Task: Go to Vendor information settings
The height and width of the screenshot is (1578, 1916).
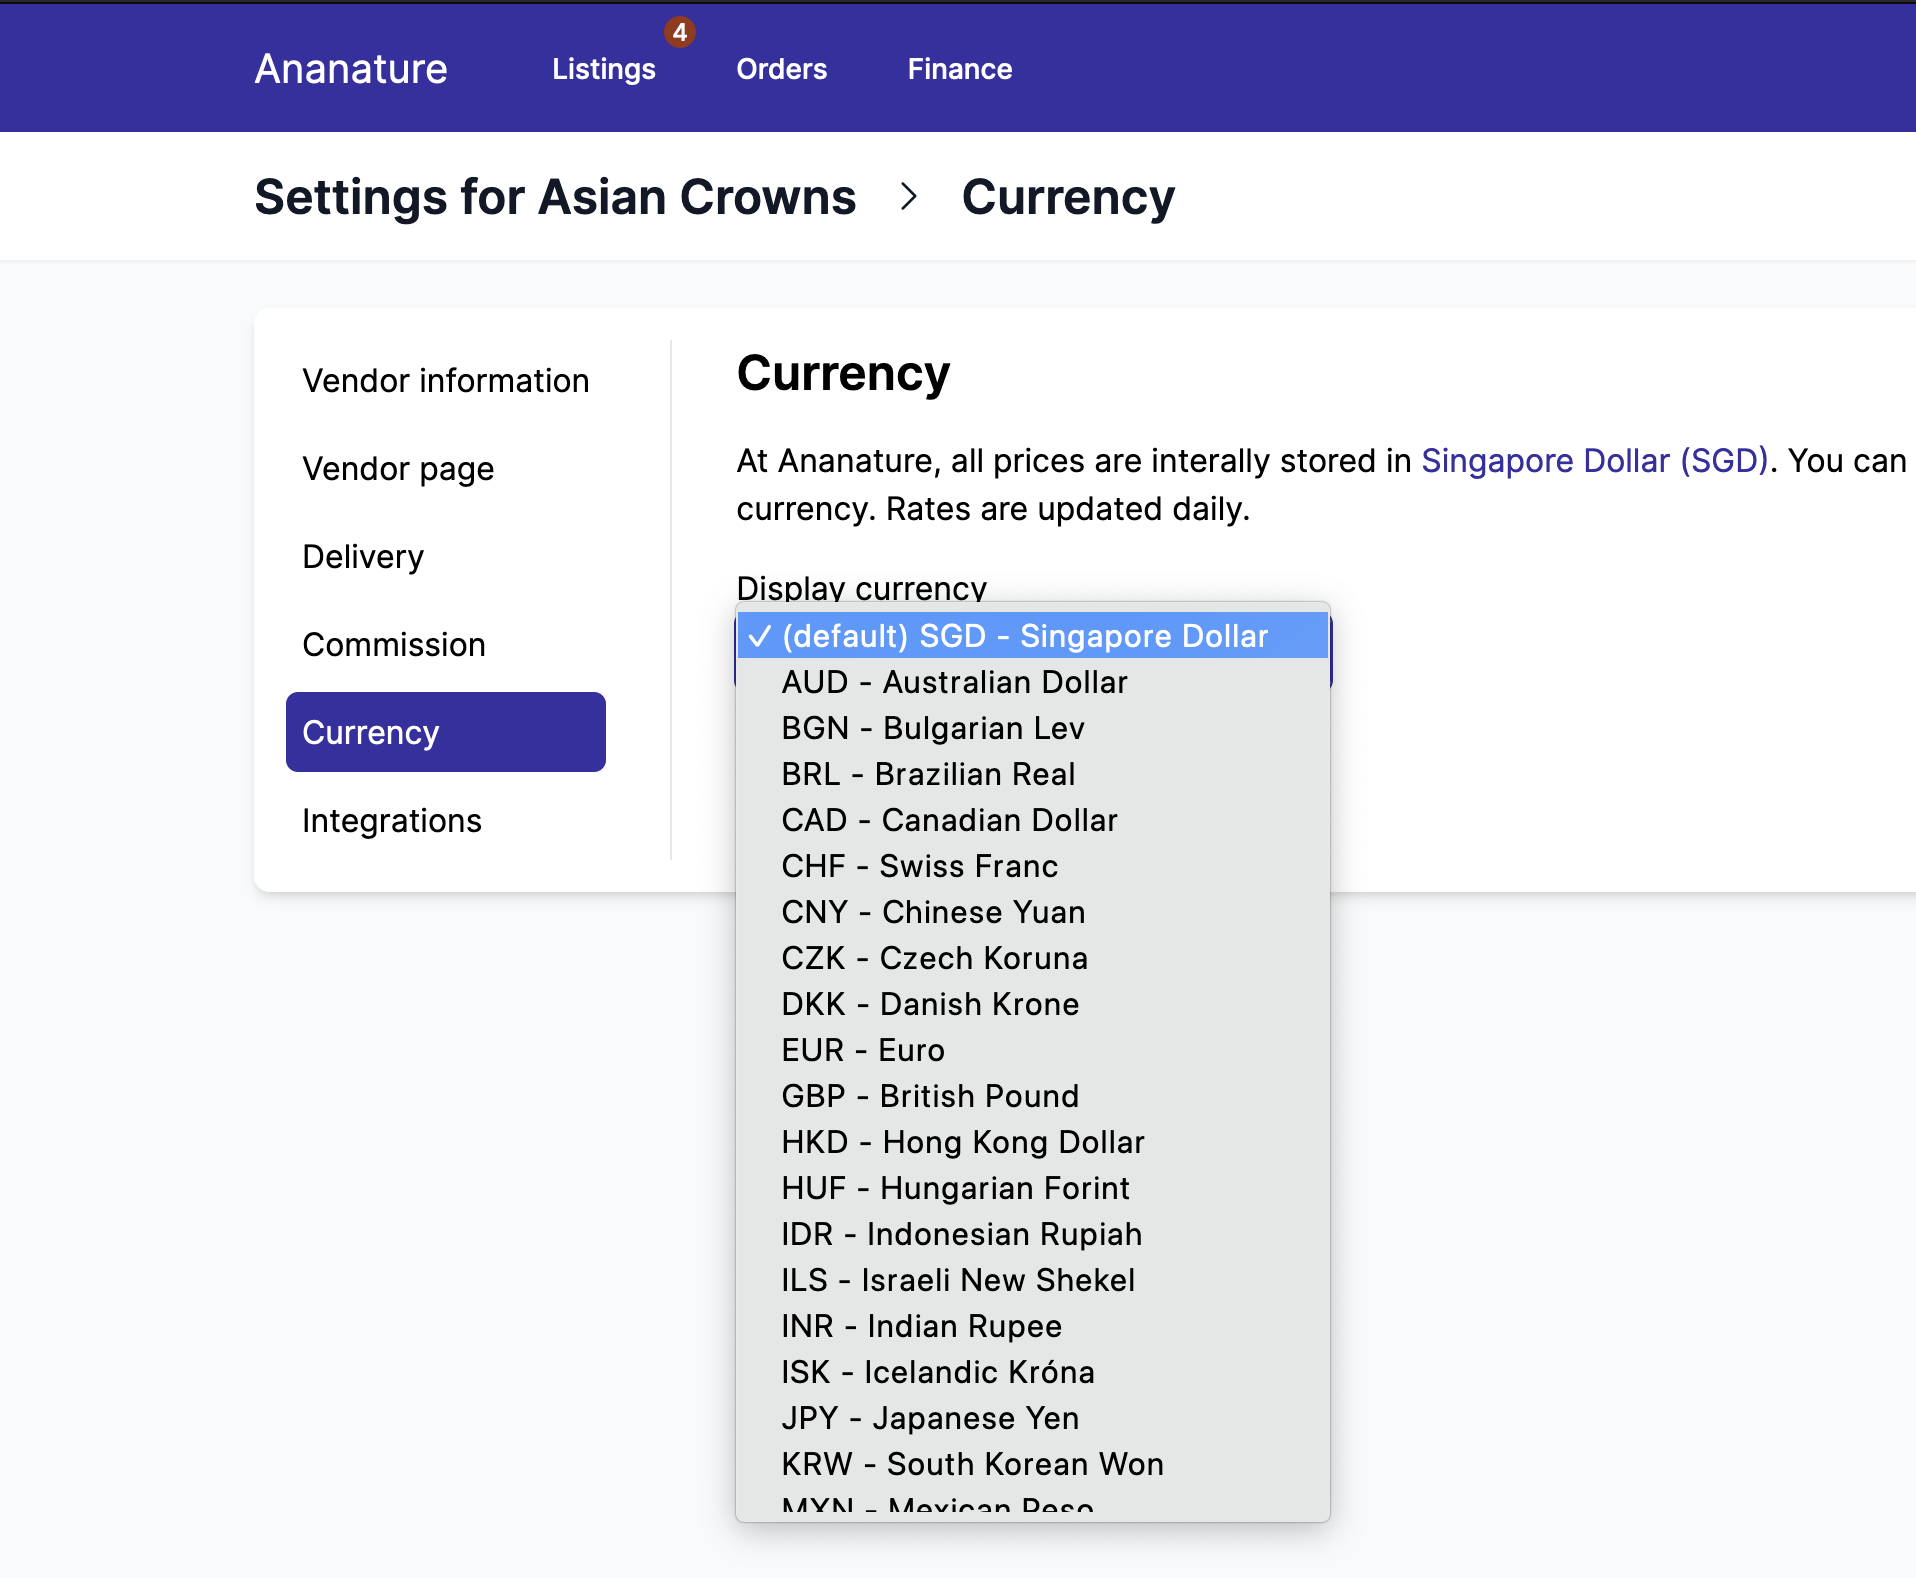Action: (x=446, y=380)
